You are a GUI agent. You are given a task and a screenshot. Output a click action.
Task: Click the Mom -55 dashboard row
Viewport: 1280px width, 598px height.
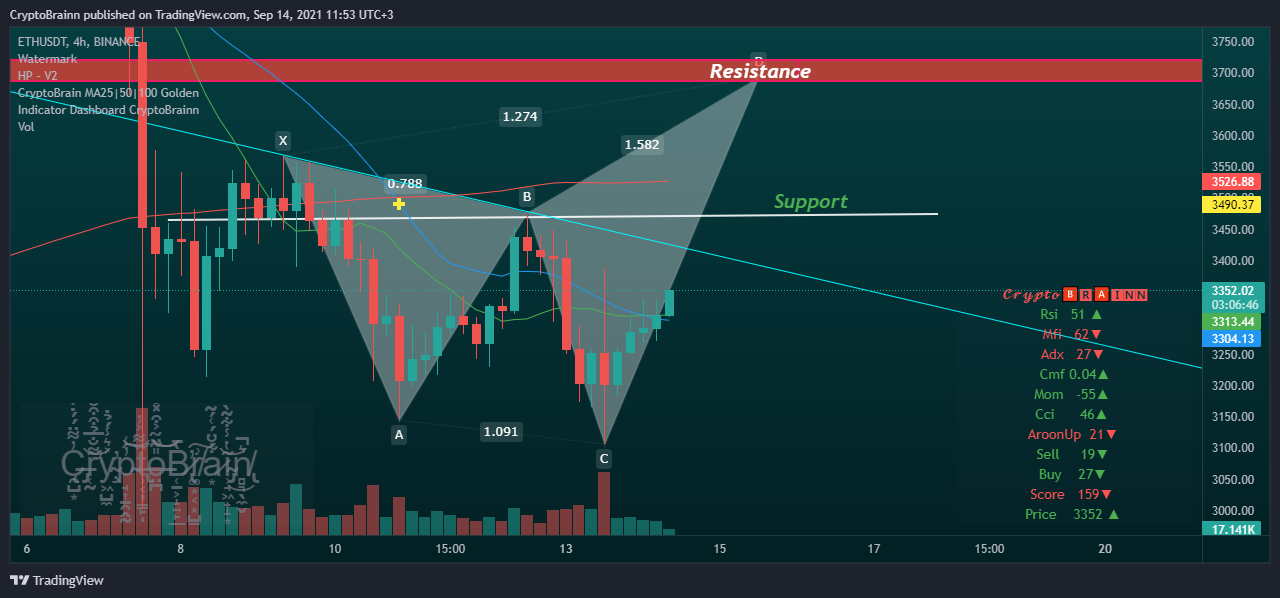(1070, 394)
